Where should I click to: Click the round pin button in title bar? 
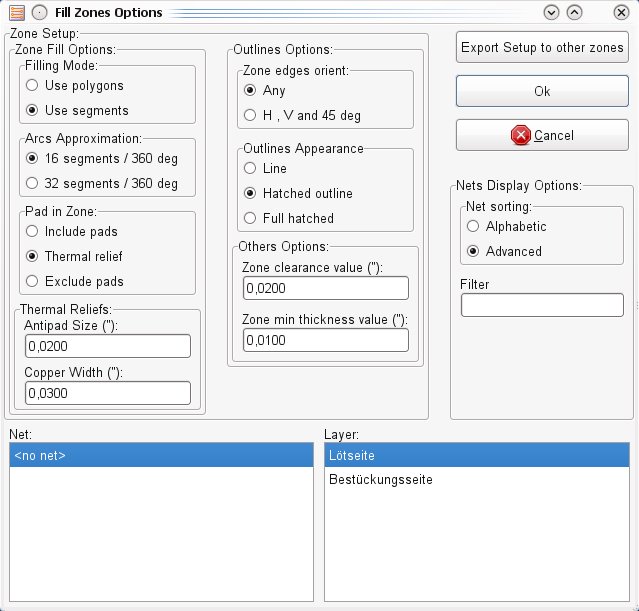(x=40, y=13)
